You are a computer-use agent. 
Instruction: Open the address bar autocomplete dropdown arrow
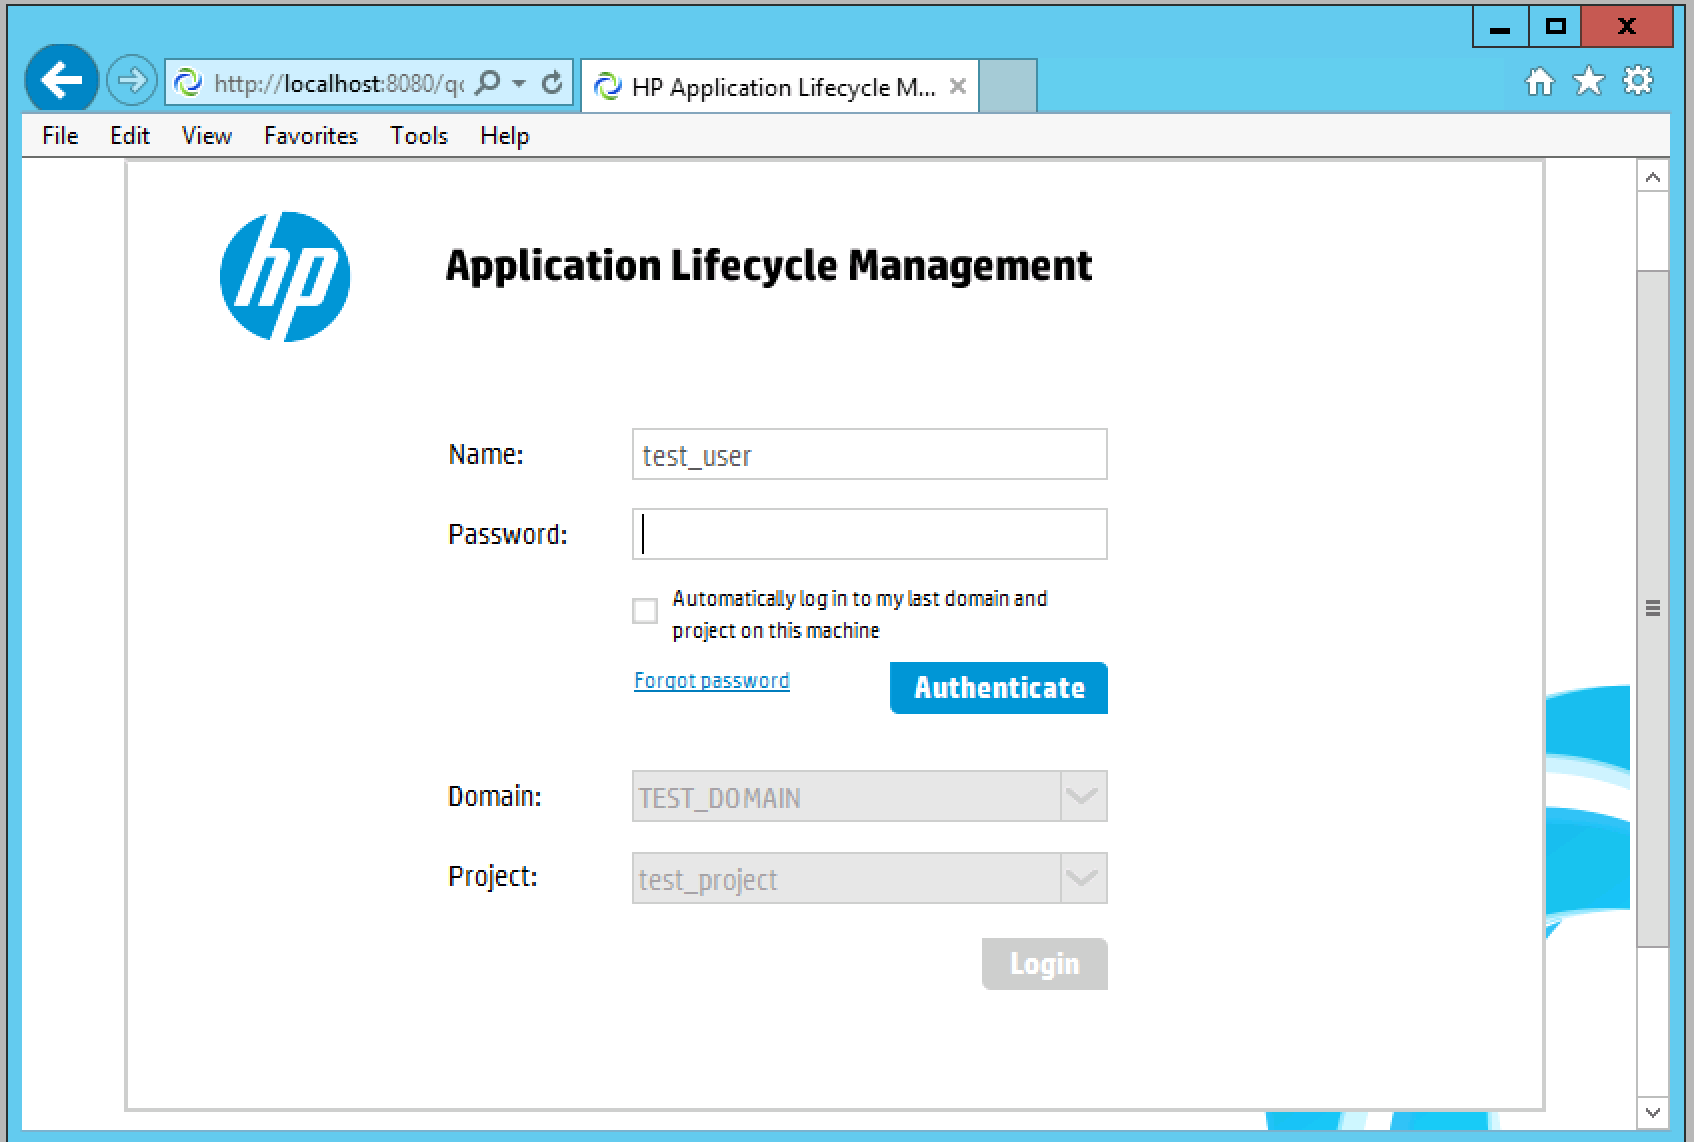519,83
